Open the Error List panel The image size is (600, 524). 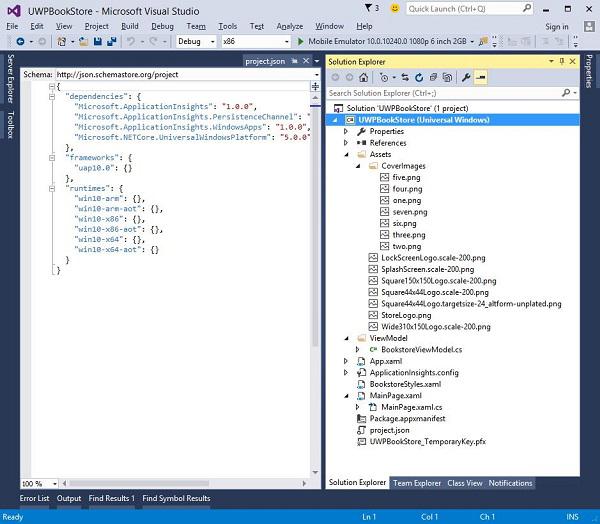coord(34,498)
